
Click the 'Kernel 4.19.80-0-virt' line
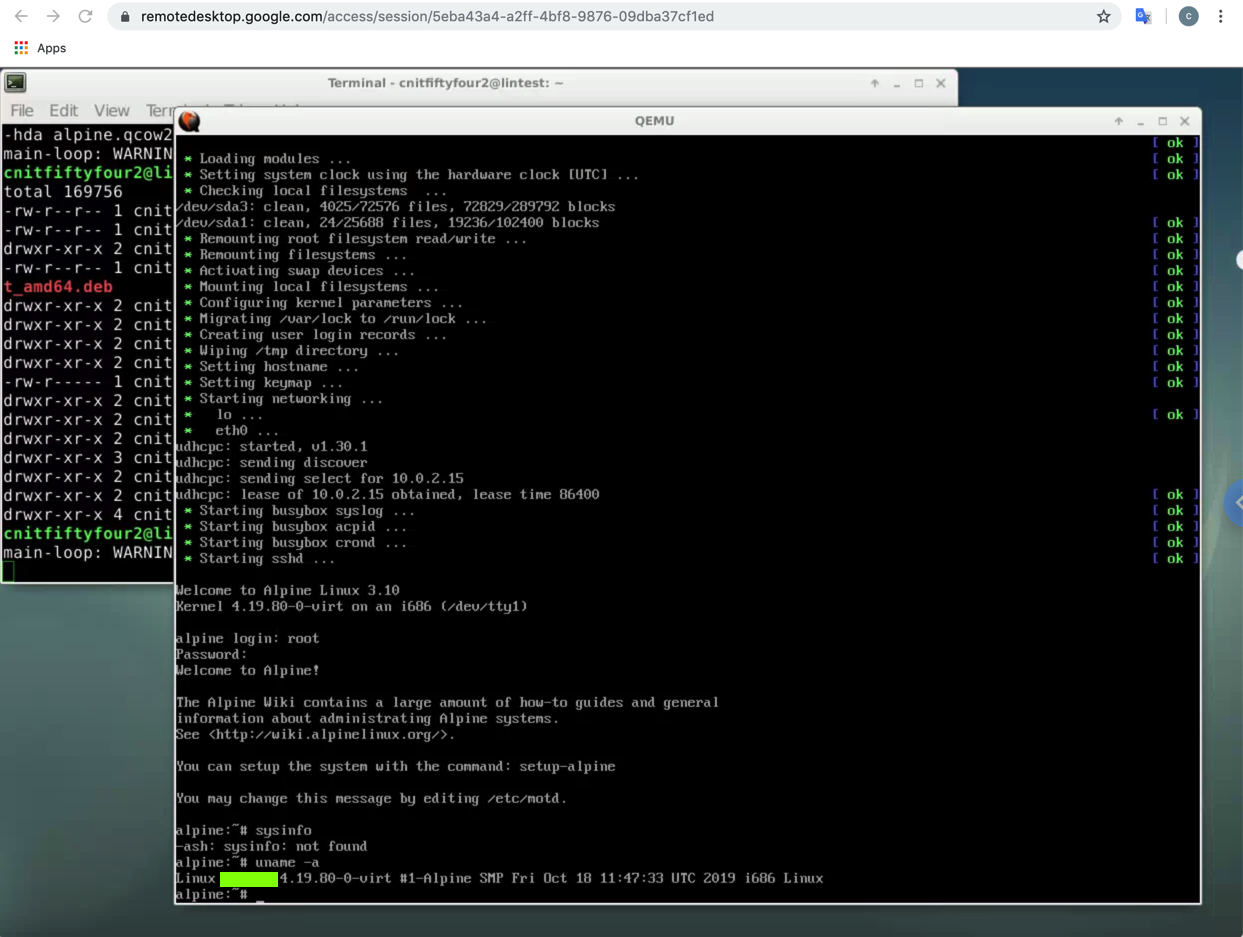point(351,606)
